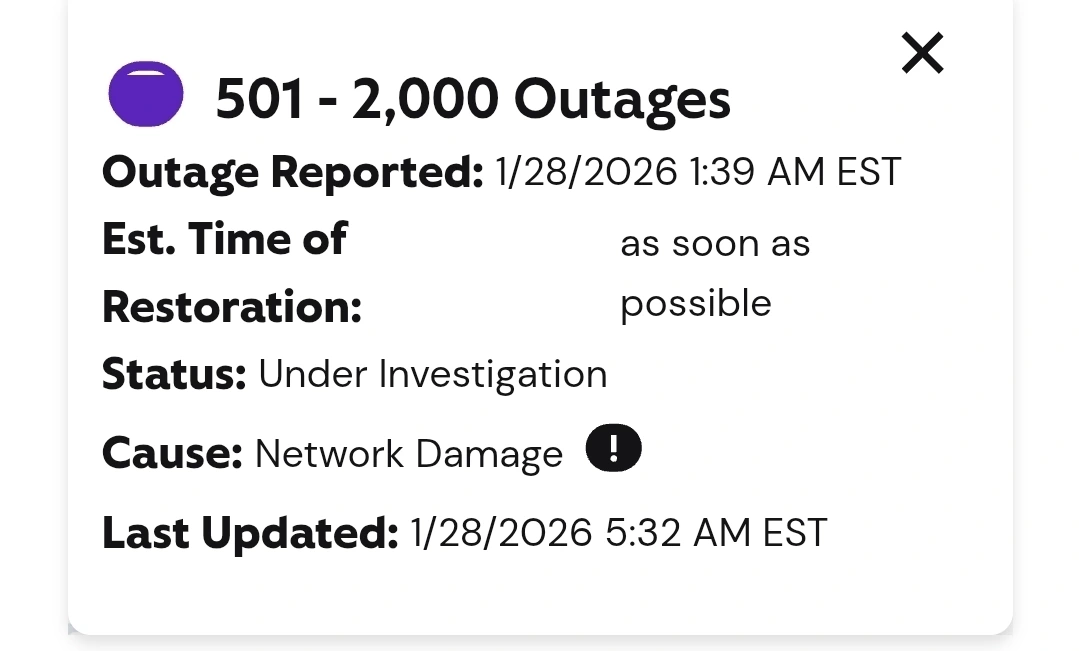Click the word Outages in the heading

point(622,99)
